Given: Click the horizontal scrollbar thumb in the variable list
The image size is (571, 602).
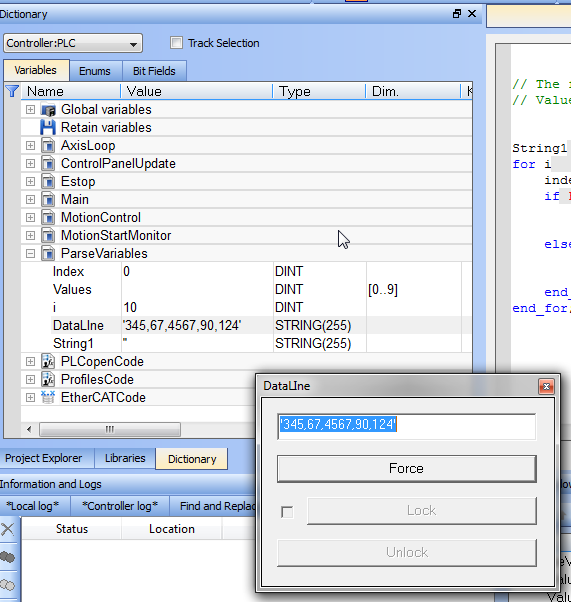Looking at the screenshot, I should (110, 429).
